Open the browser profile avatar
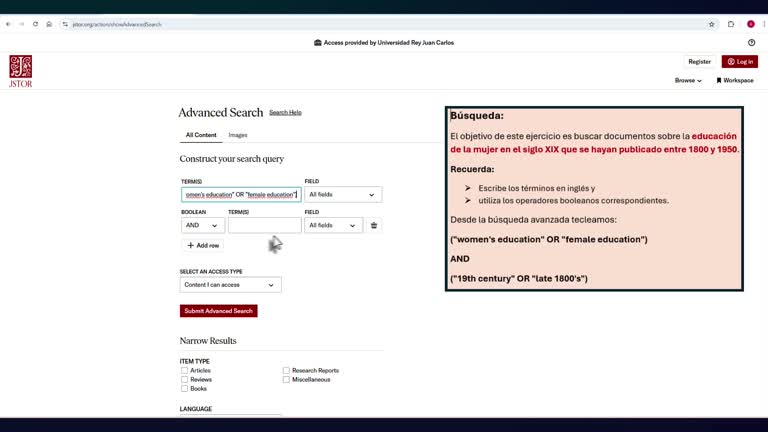Viewport: 768px width, 432px height. pos(751,24)
